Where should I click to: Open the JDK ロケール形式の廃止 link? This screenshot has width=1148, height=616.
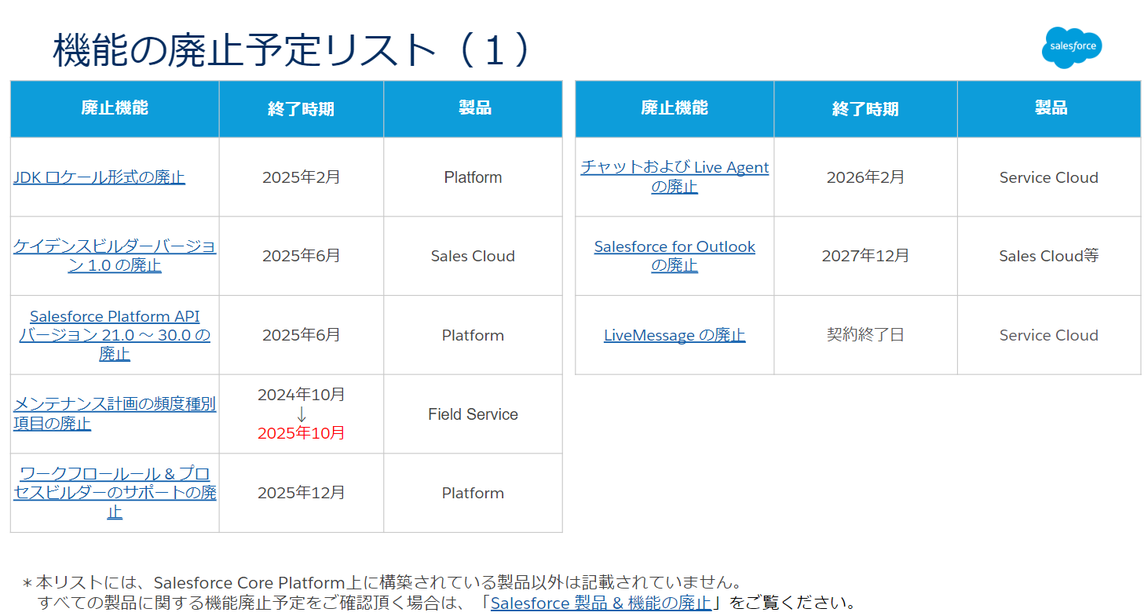(x=99, y=177)
